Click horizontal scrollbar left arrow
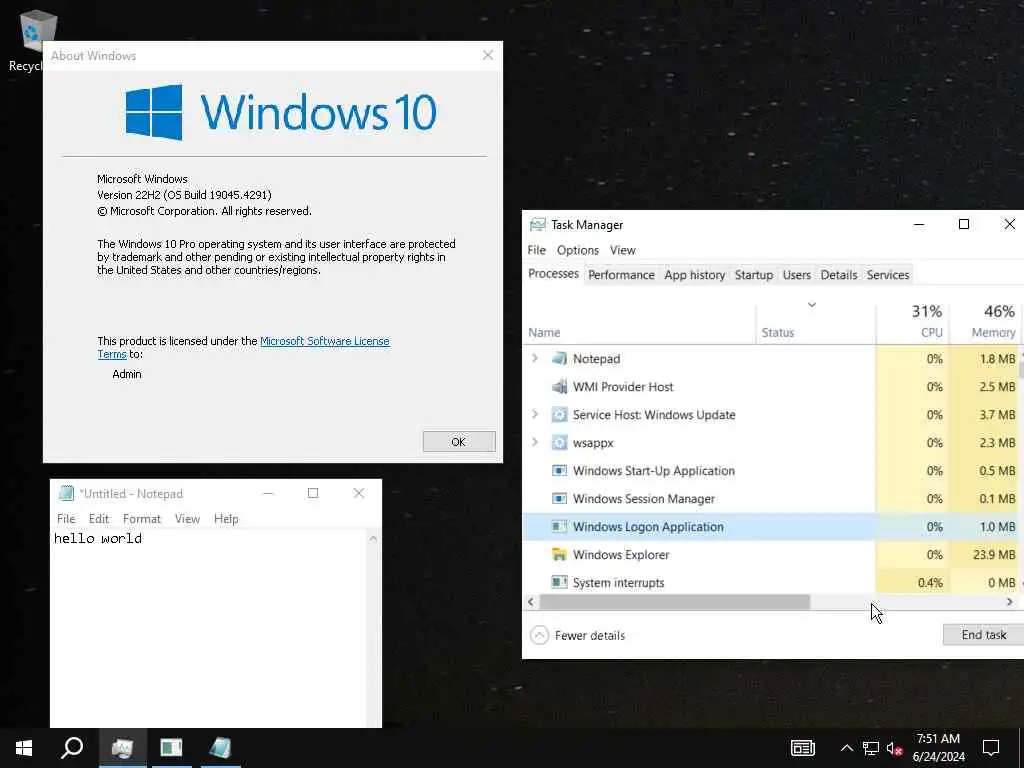The height and width of the screenshot is (768, 1024). [x=531, y=601]
